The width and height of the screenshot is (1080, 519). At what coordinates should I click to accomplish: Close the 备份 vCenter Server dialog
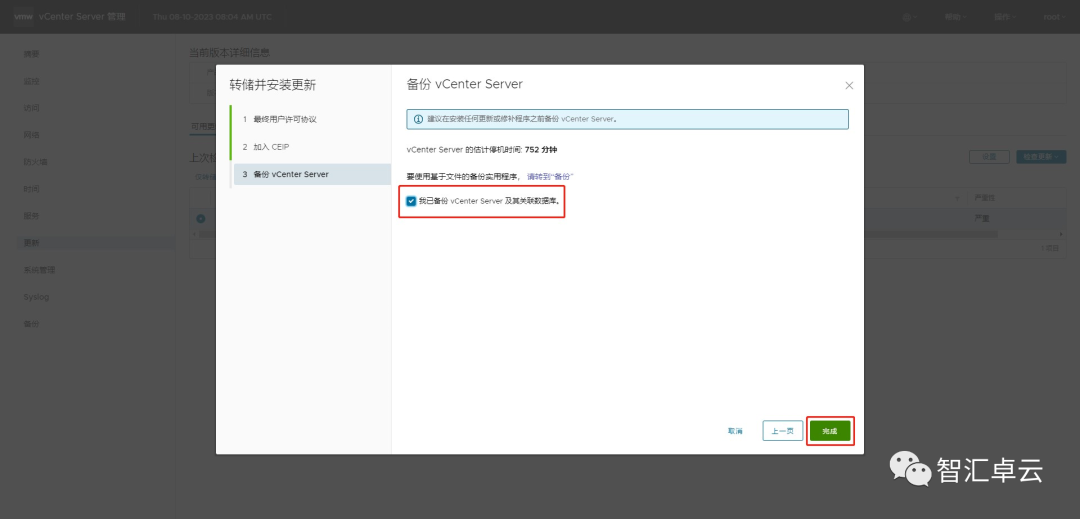point(849,85)
